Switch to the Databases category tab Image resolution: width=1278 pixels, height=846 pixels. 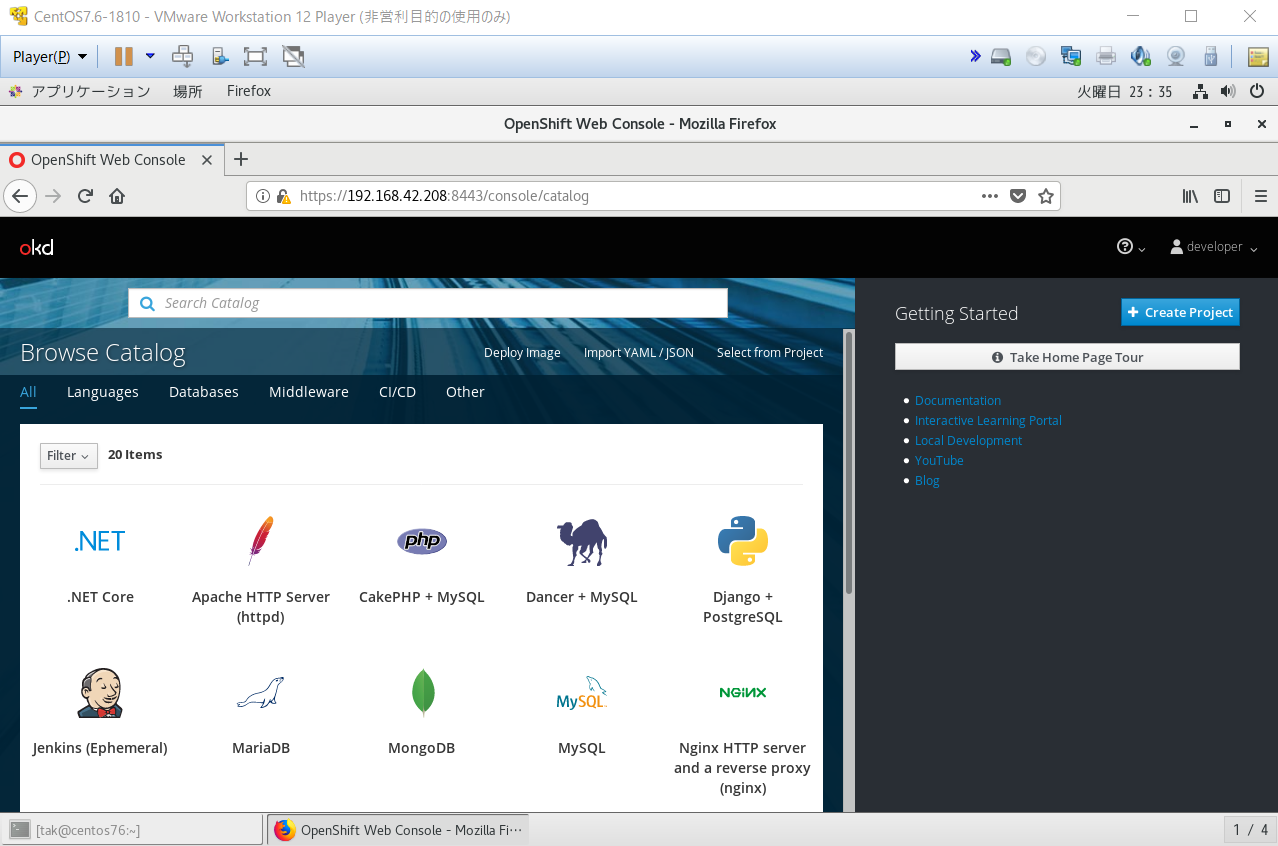[x=204, y=392]
